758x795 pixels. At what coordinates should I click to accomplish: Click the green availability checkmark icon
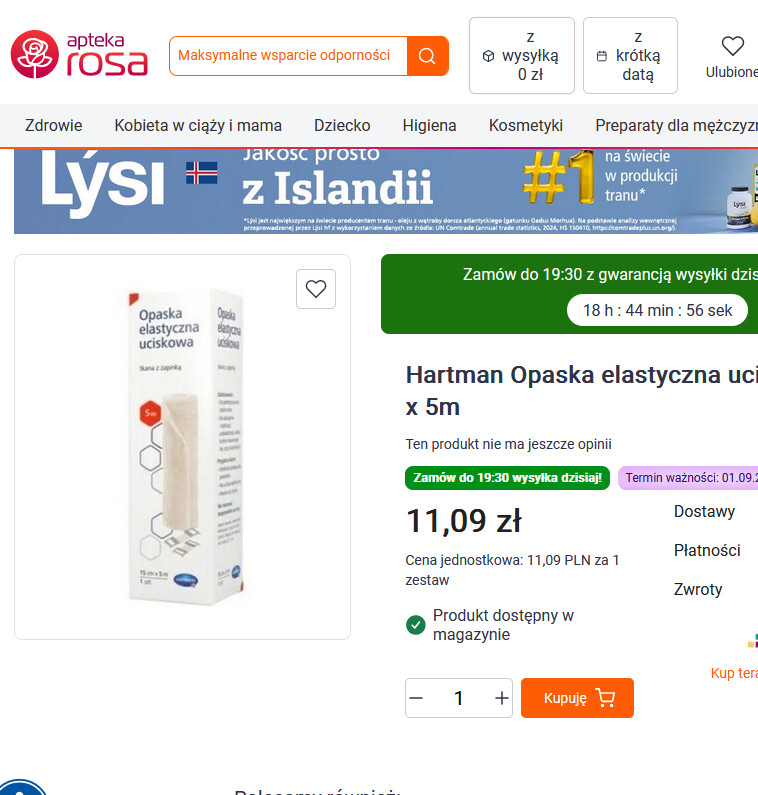coord(416,625)
